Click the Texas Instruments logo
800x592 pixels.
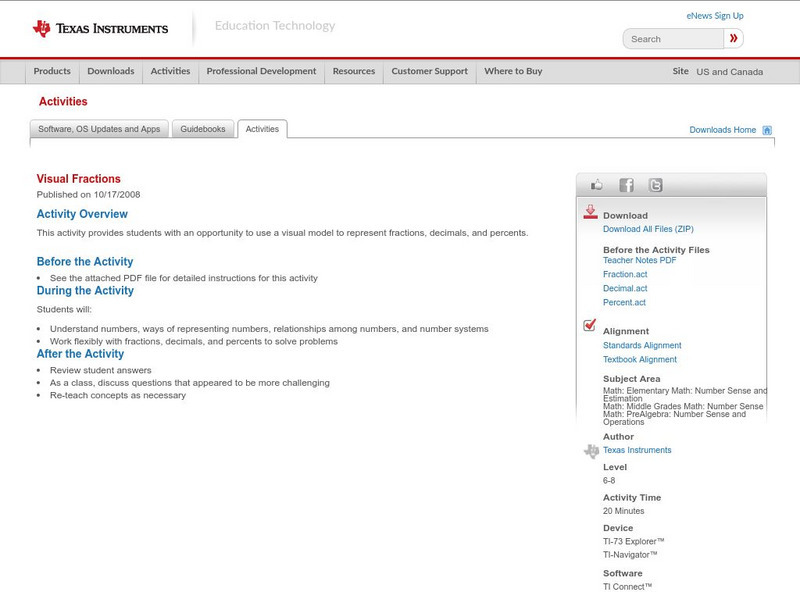pyautogui.click(x=100, y=29)
